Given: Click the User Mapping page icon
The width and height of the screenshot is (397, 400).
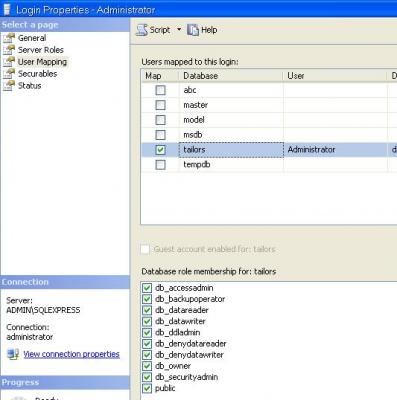Looking at the screenshot, I should tap(9, 62).
